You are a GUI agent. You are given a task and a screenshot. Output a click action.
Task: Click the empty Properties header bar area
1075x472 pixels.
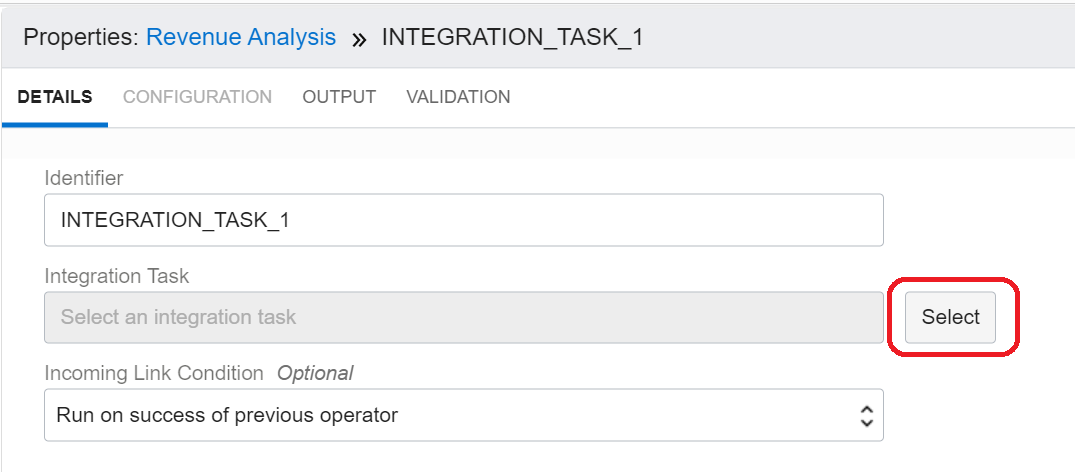pos(860,38)
